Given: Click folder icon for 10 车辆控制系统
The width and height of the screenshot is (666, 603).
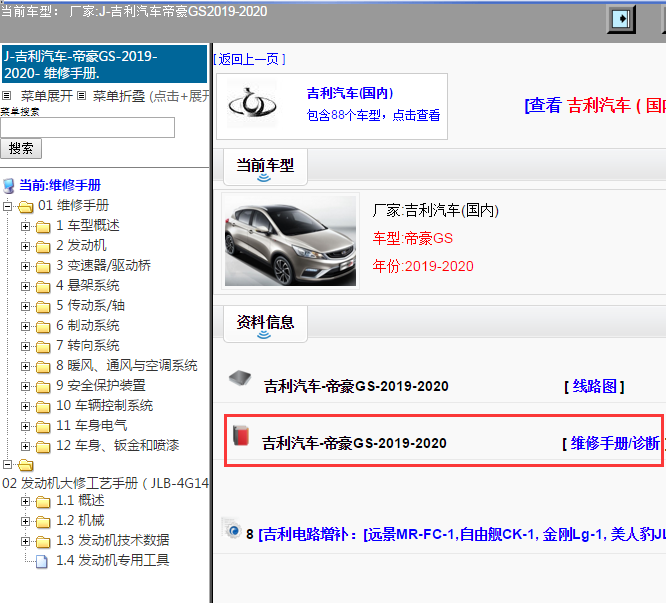Looking at the screenshot, I should (43, 406).
